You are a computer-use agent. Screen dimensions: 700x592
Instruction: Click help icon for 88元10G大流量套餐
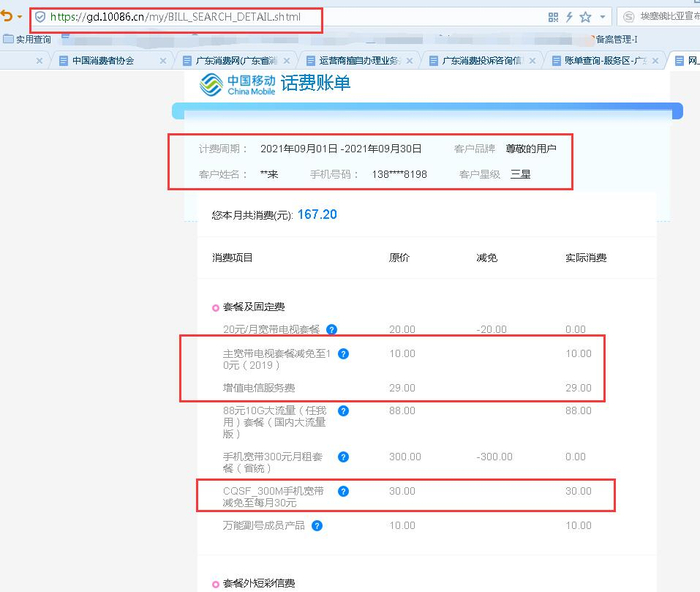[343, 411]
